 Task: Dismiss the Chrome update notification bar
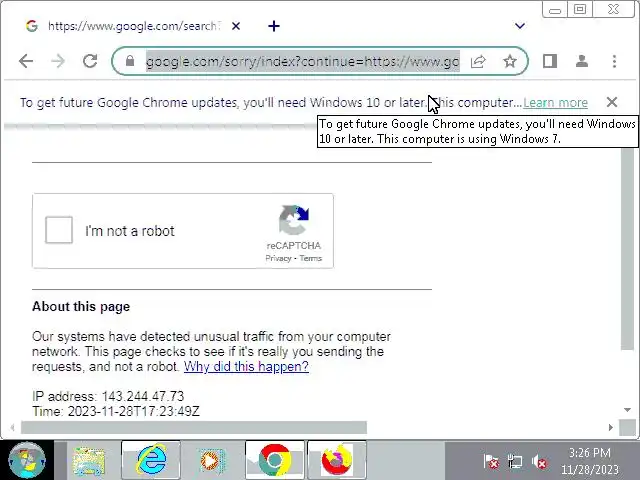click(612, 102)
